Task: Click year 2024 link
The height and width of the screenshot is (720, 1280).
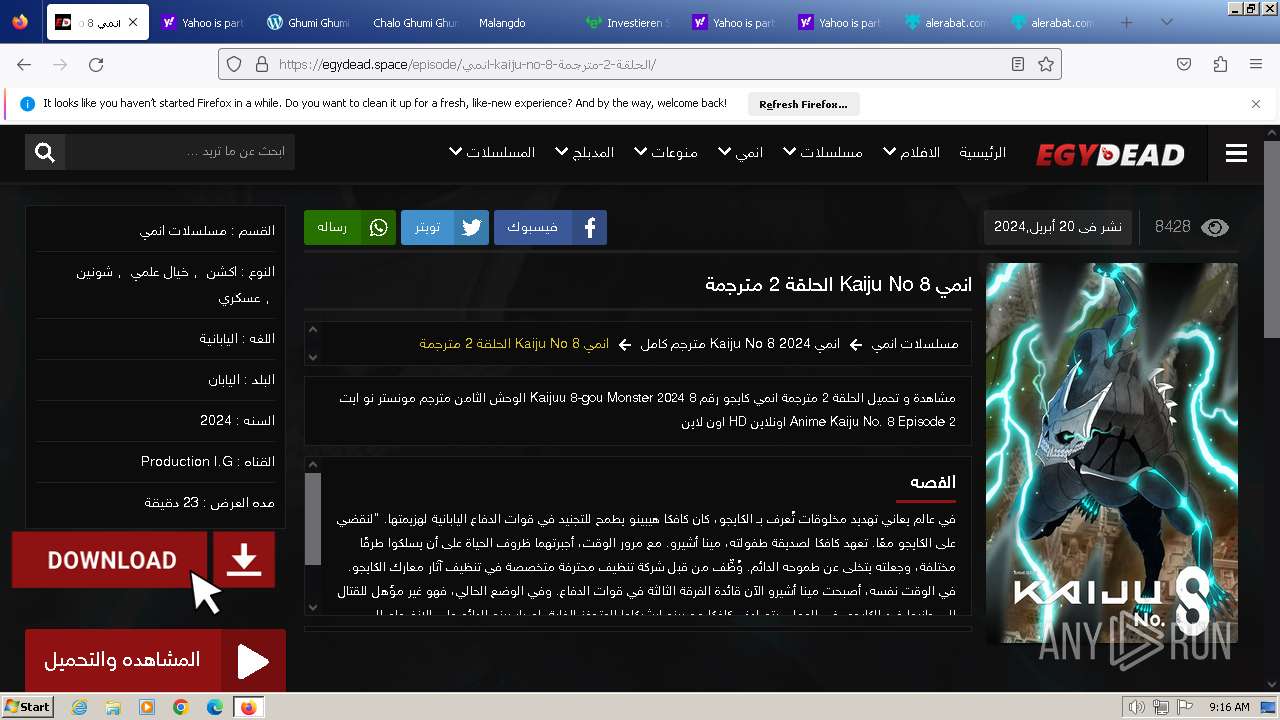Action: [216, 421]
